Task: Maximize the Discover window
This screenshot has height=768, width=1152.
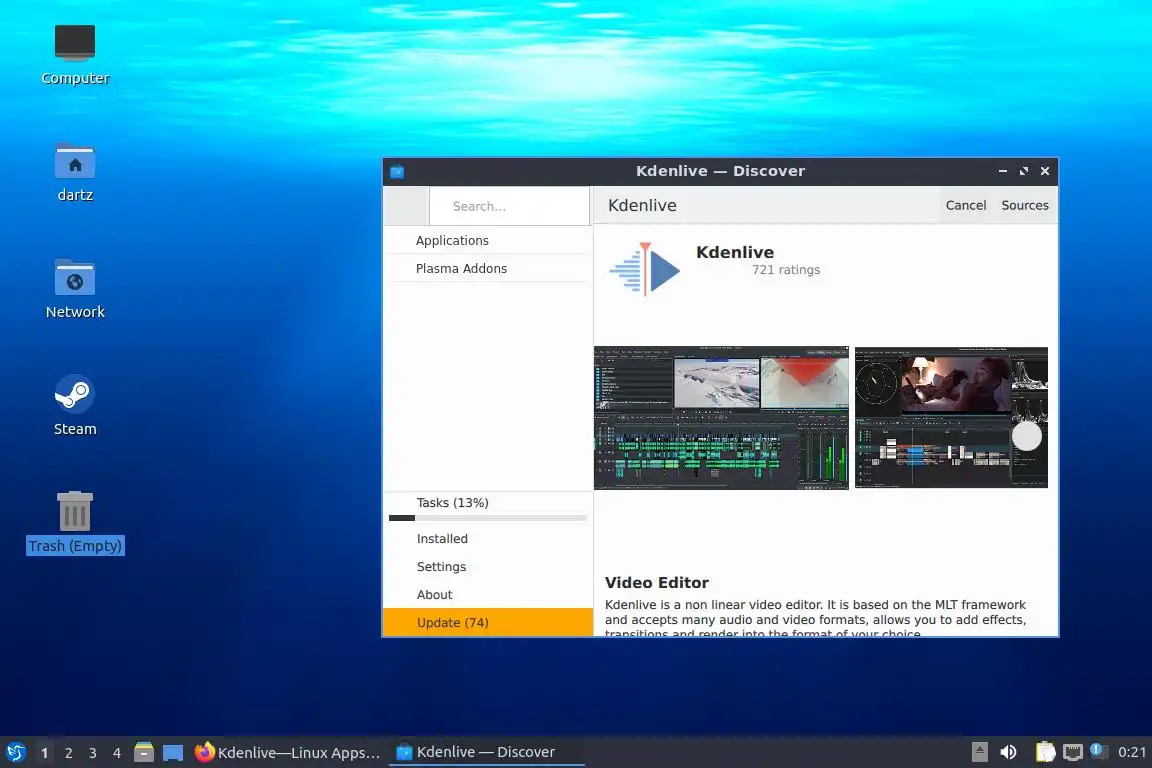Action: click(1023, 171)
